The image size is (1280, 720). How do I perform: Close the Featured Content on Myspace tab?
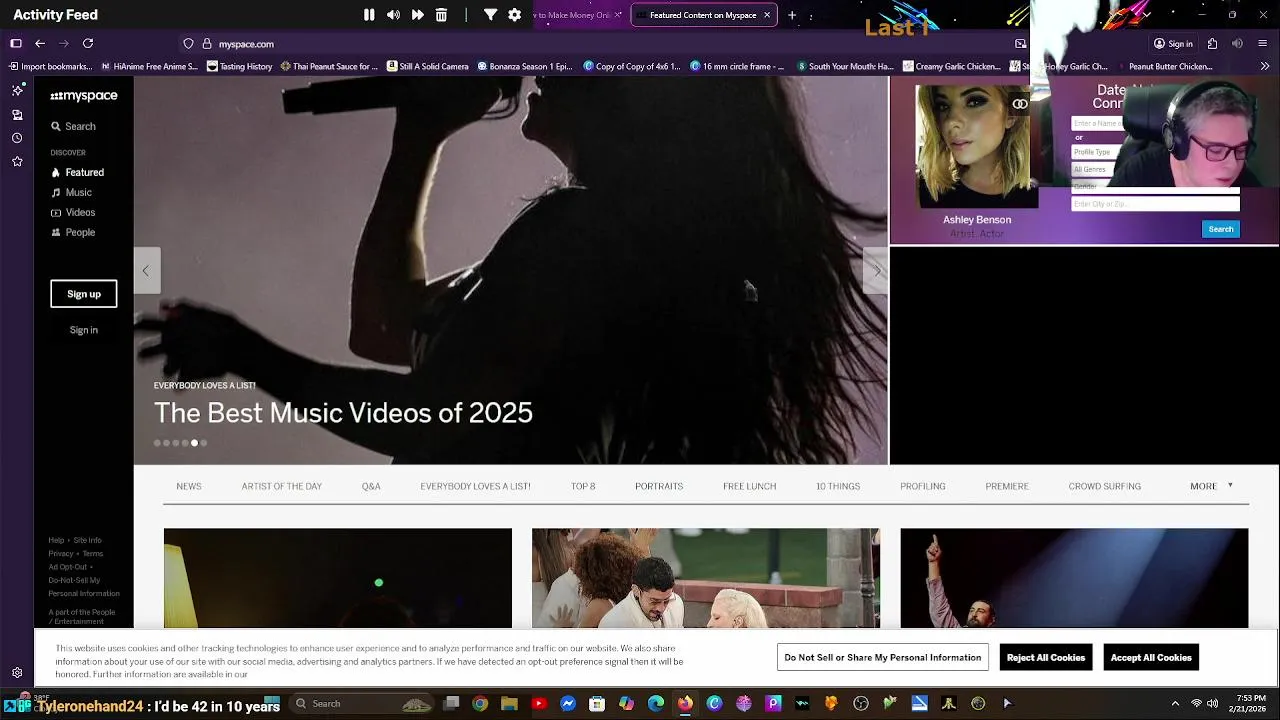[767, 15]
